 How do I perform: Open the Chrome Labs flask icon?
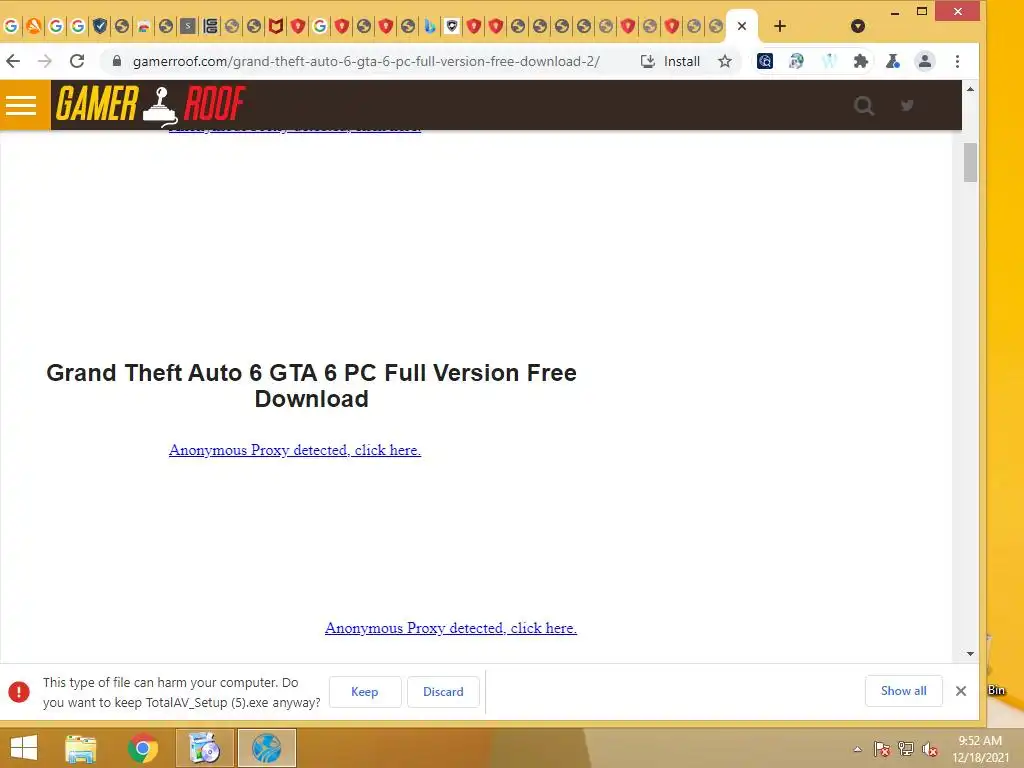893,61
